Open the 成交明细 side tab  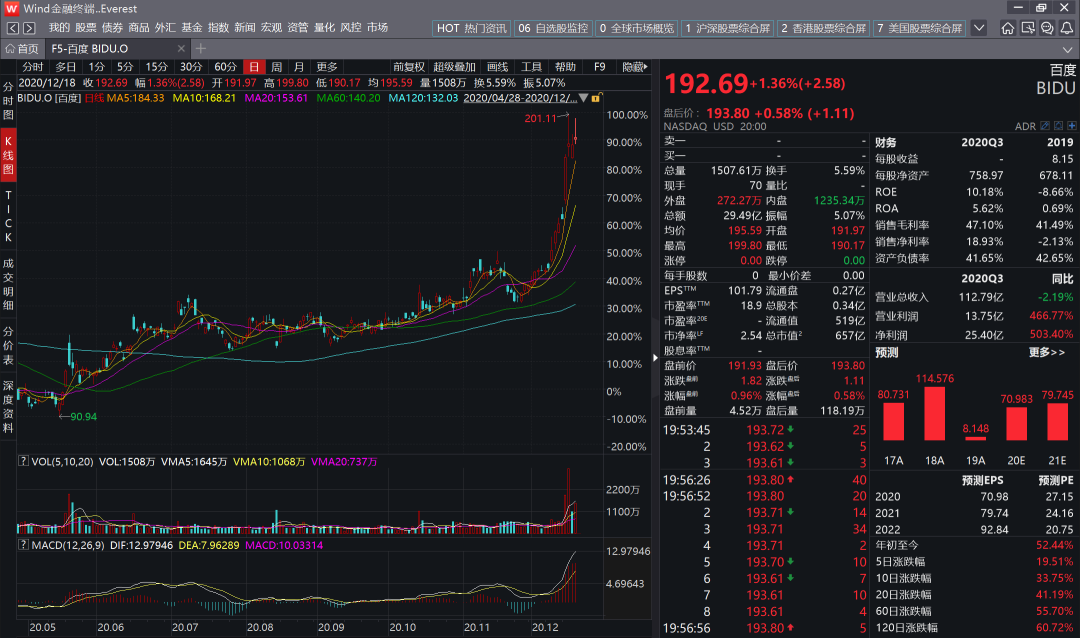pyautogui.click(x=8, y=284)
